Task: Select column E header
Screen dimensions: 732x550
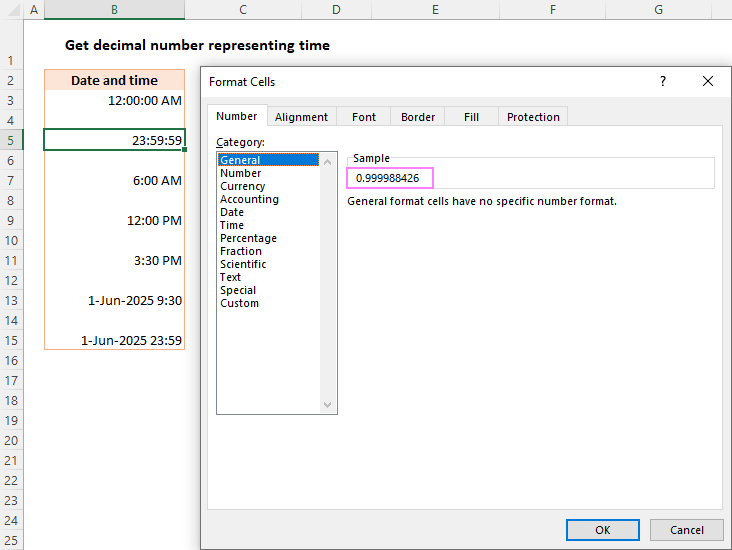Action: point(435,9)
